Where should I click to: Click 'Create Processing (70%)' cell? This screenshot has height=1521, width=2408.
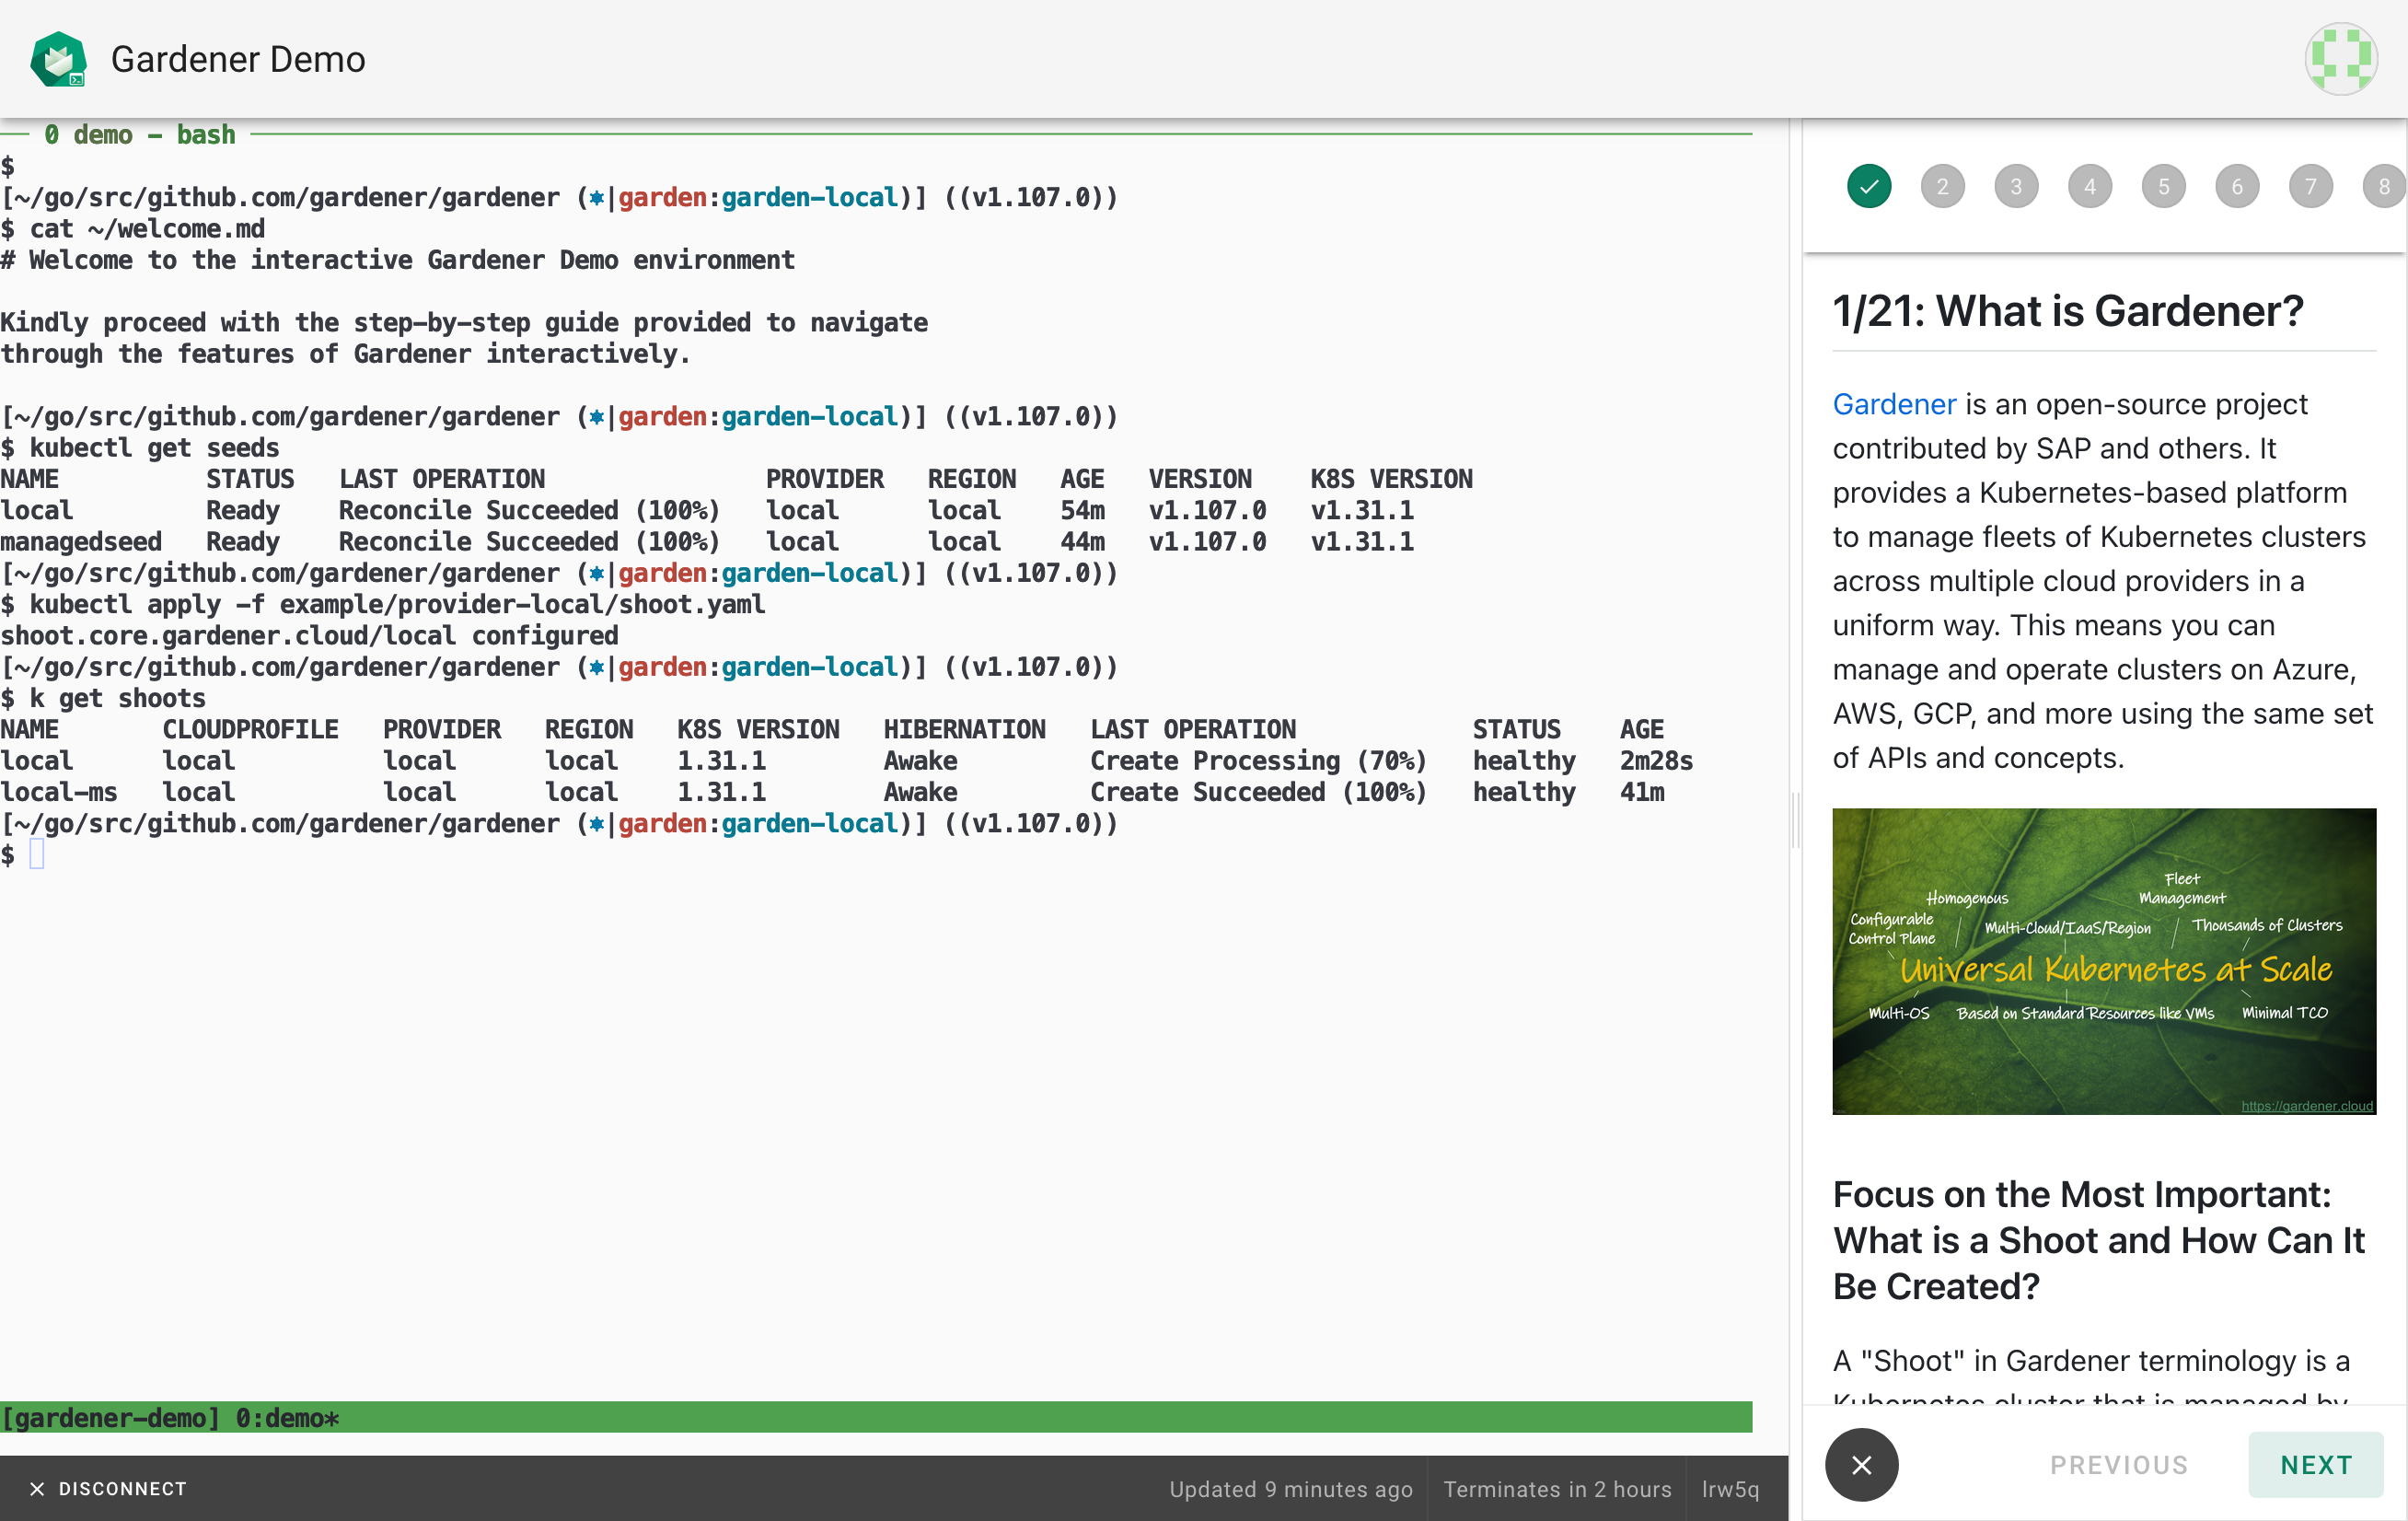(x=1258, y=760)
